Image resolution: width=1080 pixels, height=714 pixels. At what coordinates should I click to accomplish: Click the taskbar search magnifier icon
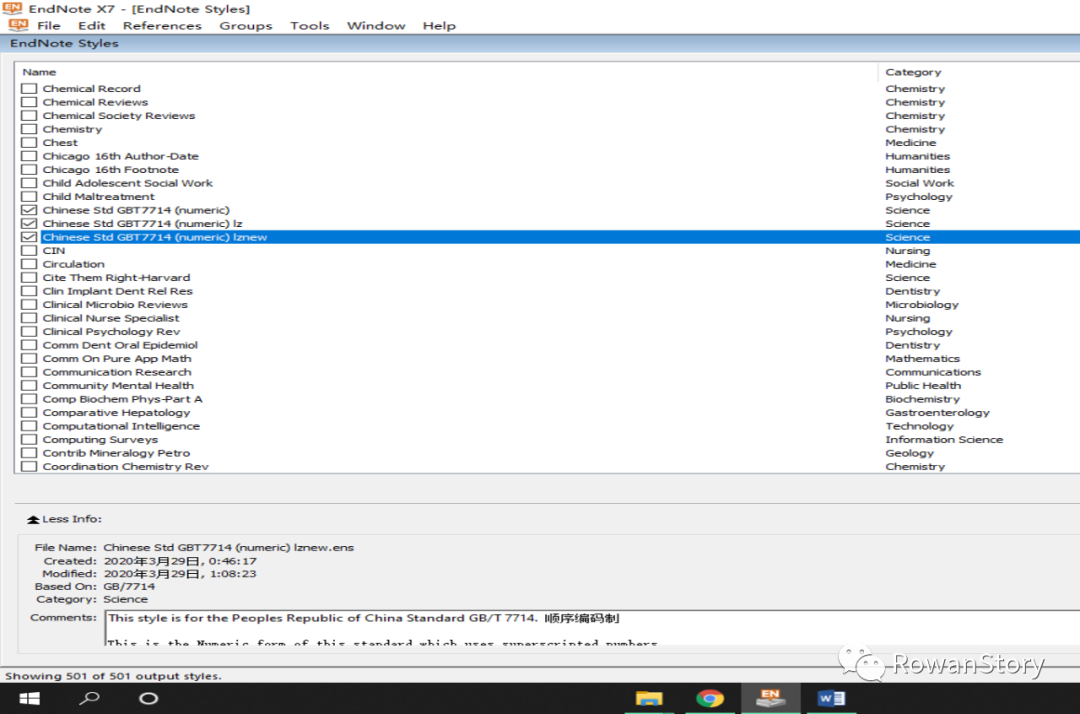[90, 698]
